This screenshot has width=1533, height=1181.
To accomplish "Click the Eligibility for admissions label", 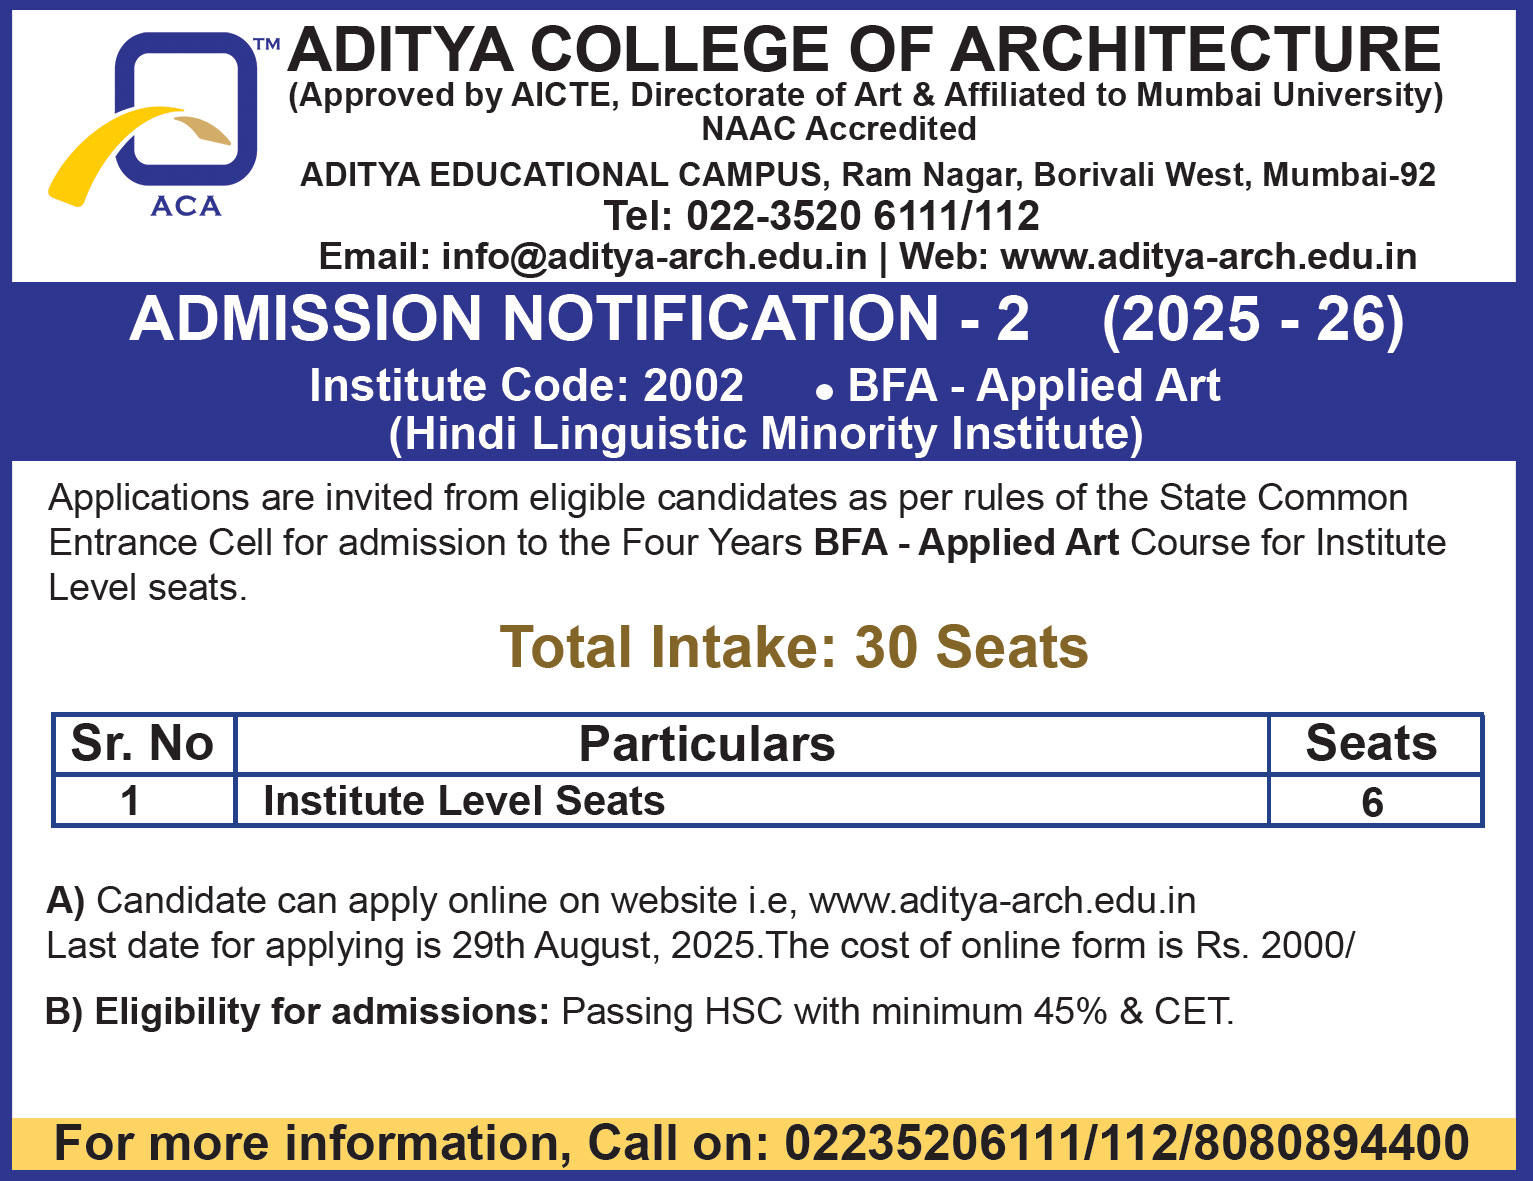I will 298,1012.
